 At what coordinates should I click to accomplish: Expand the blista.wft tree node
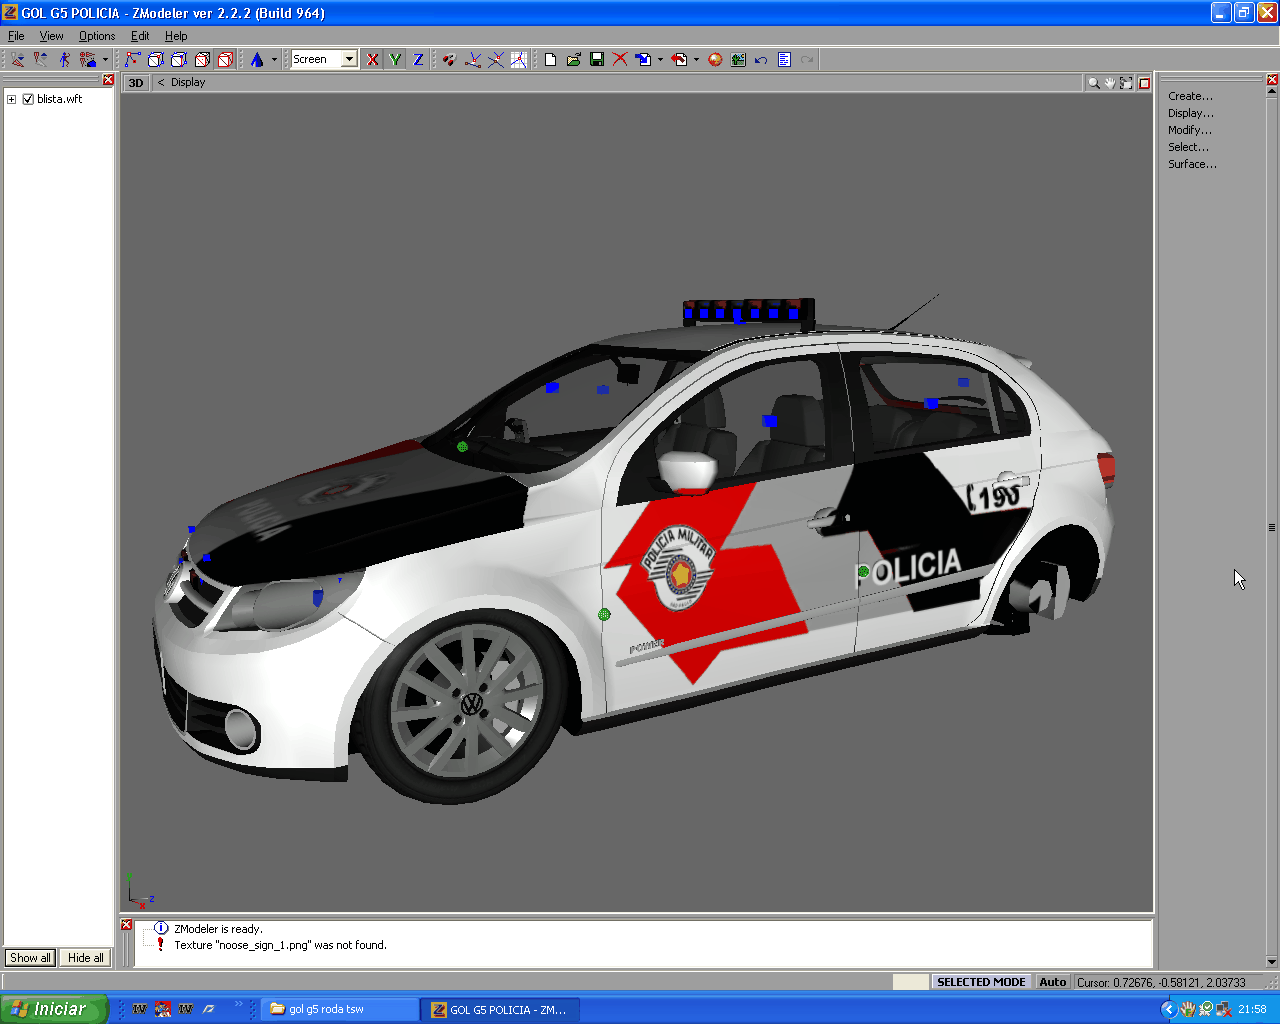tap(10, 99)
